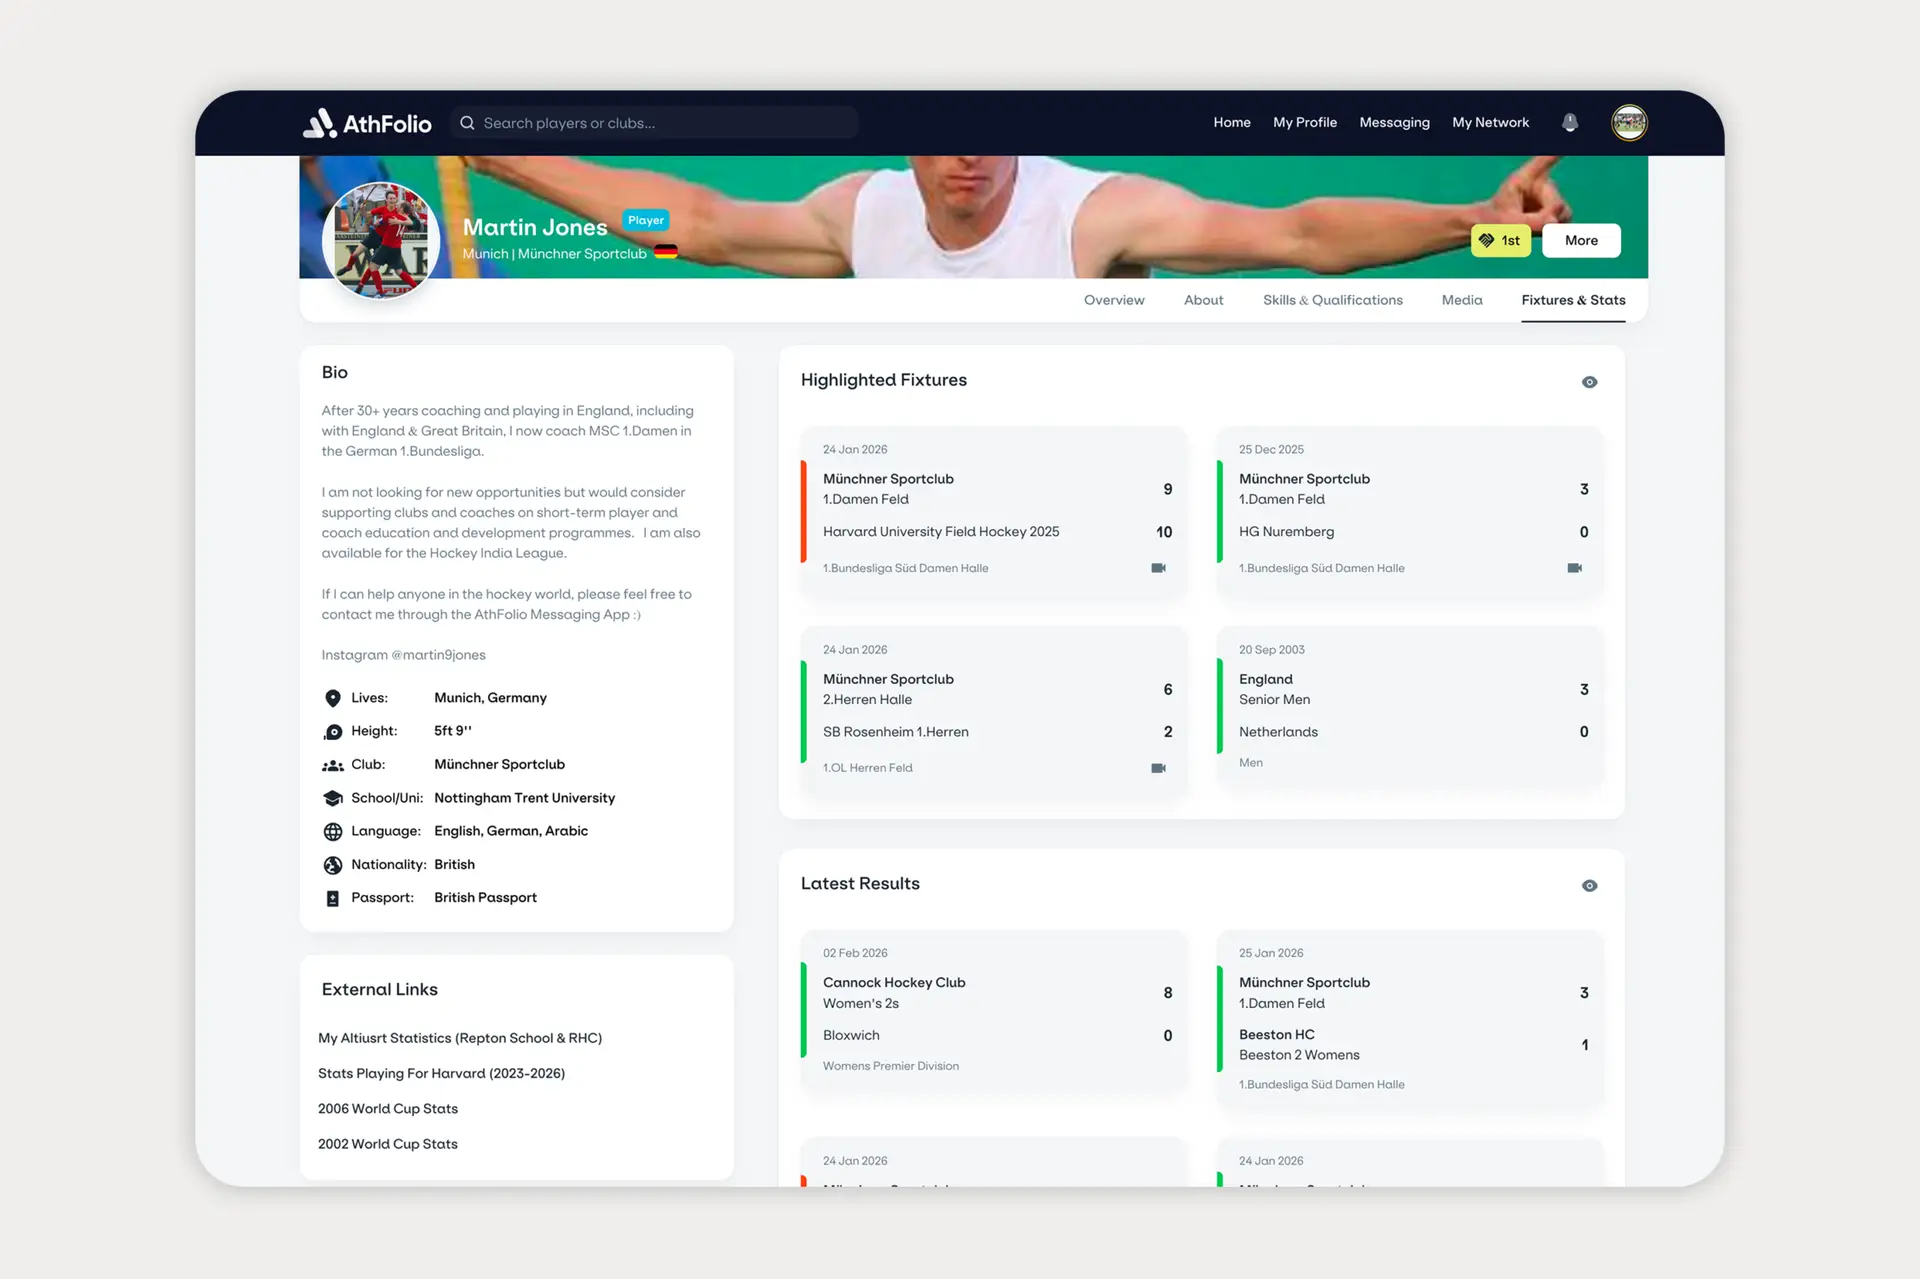Open Stats Playing For Harvard link
This screenshot has width=1920, height=1279.
point(441,1073)
